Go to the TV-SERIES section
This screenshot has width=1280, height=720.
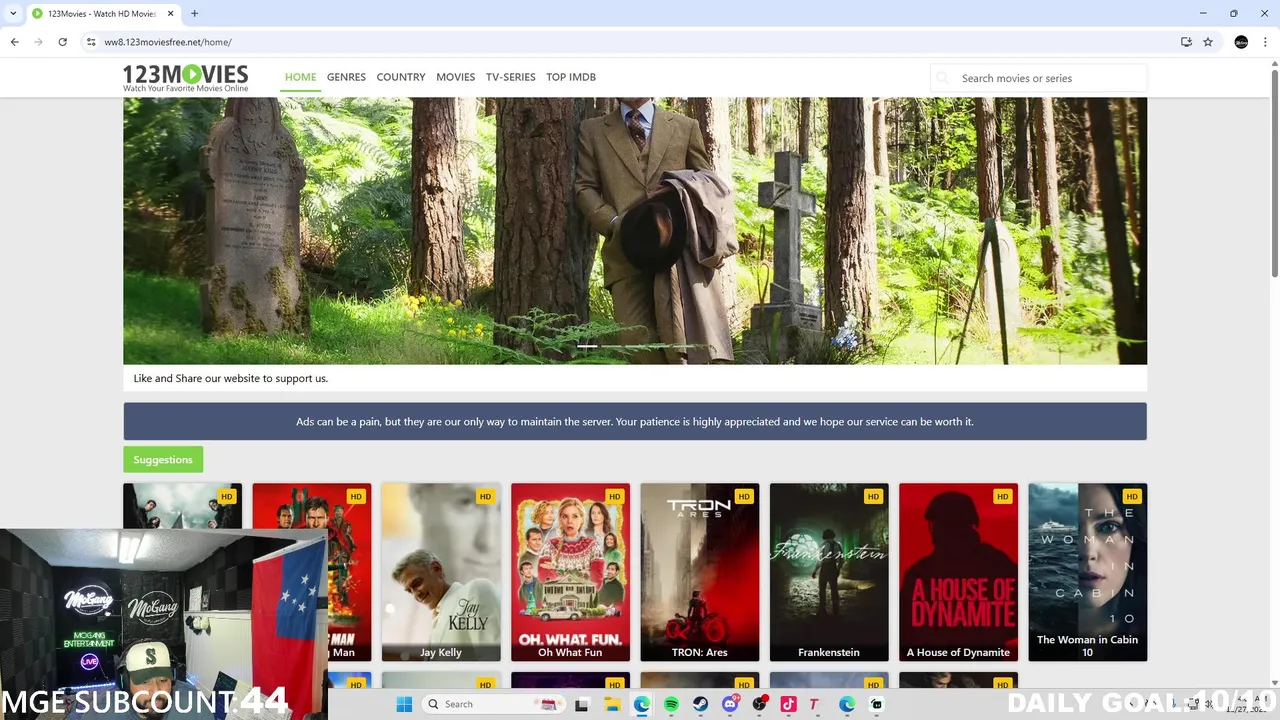[510, 77]
